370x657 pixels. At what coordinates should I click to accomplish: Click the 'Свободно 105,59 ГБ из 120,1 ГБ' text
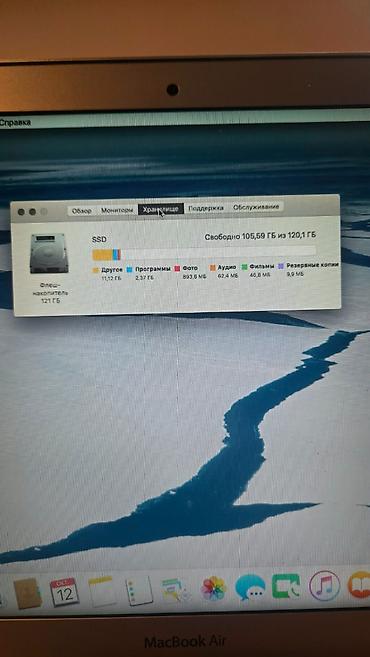(x=260, y=236)
